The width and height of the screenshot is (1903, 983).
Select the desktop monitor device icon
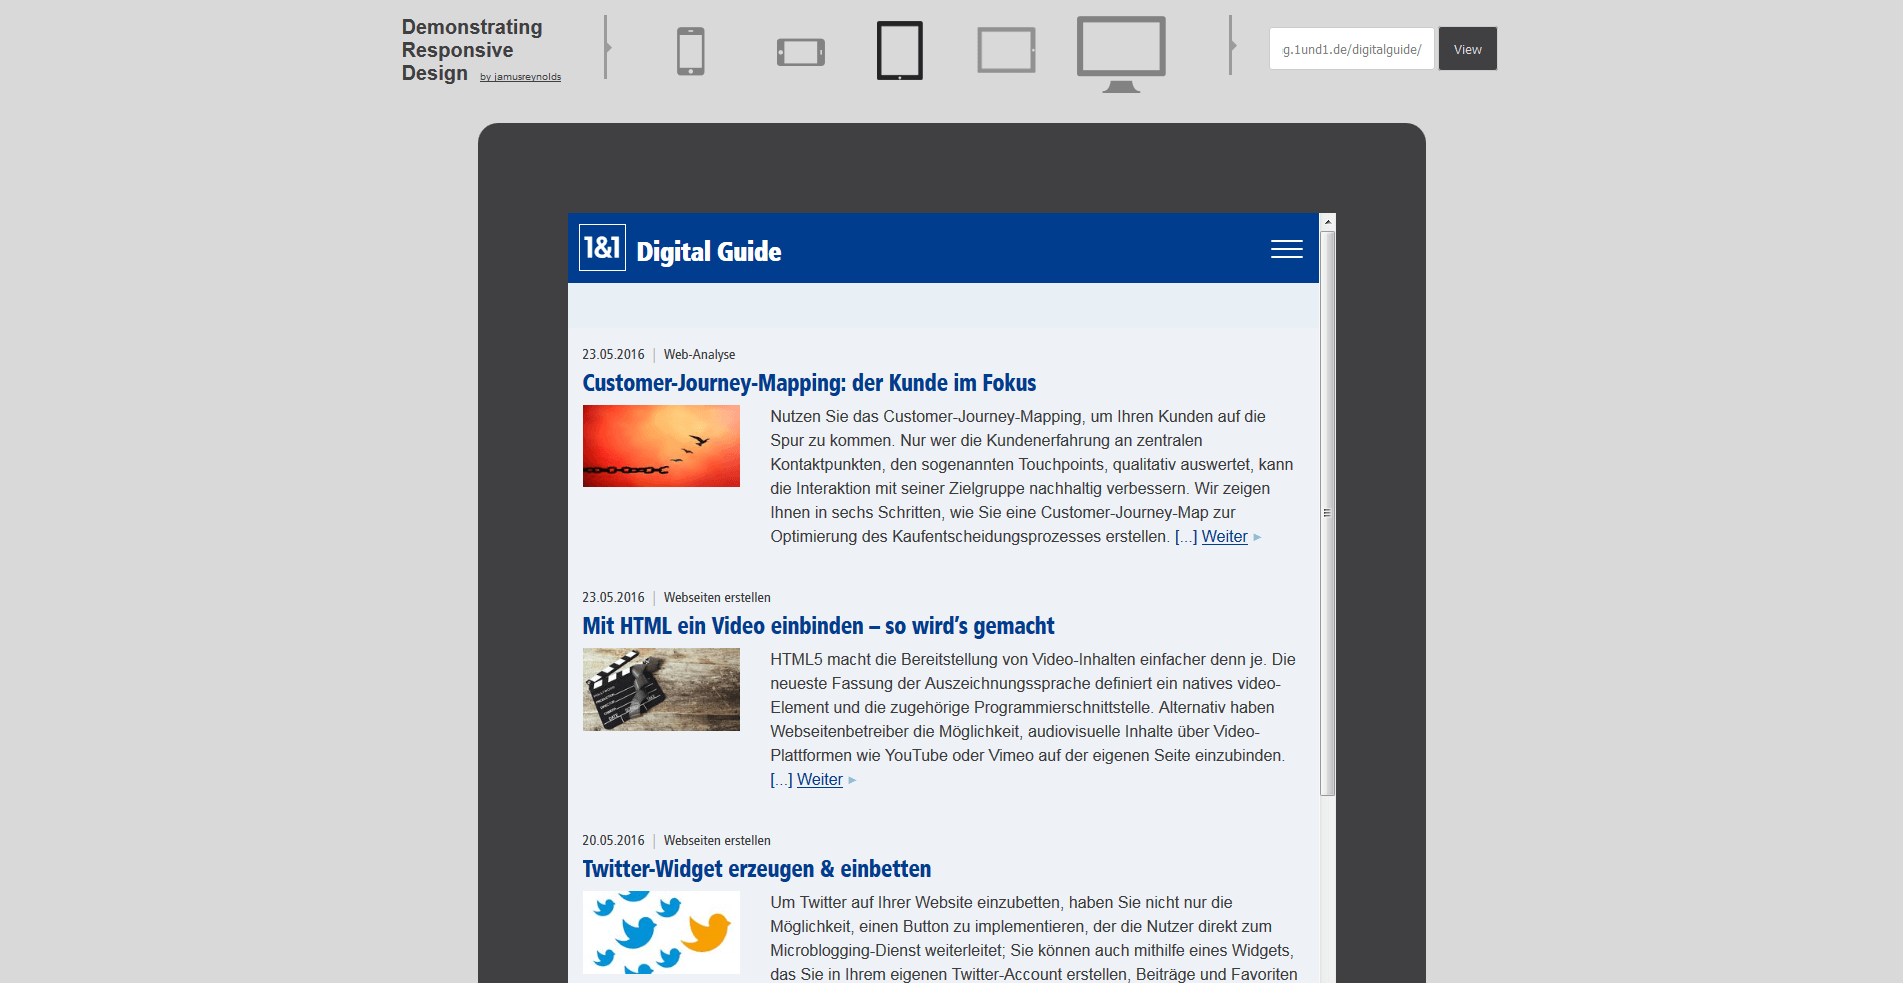[1121, 54]
